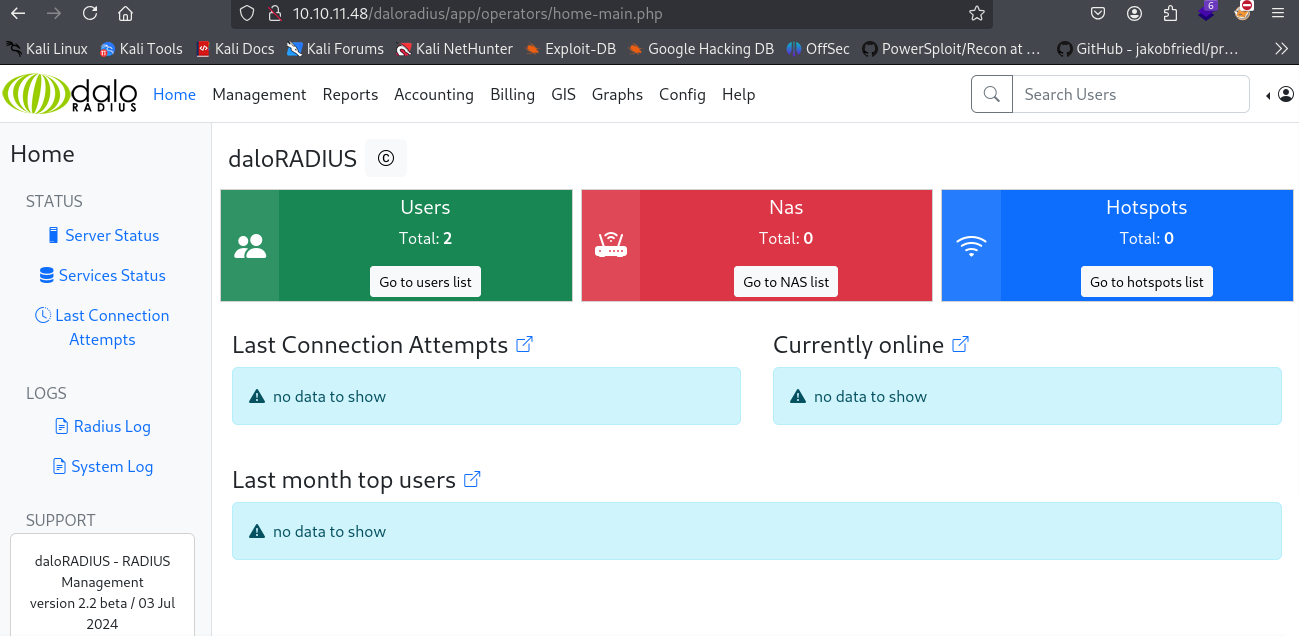Open the extensions puzzle piece icon

[1170, 14]
